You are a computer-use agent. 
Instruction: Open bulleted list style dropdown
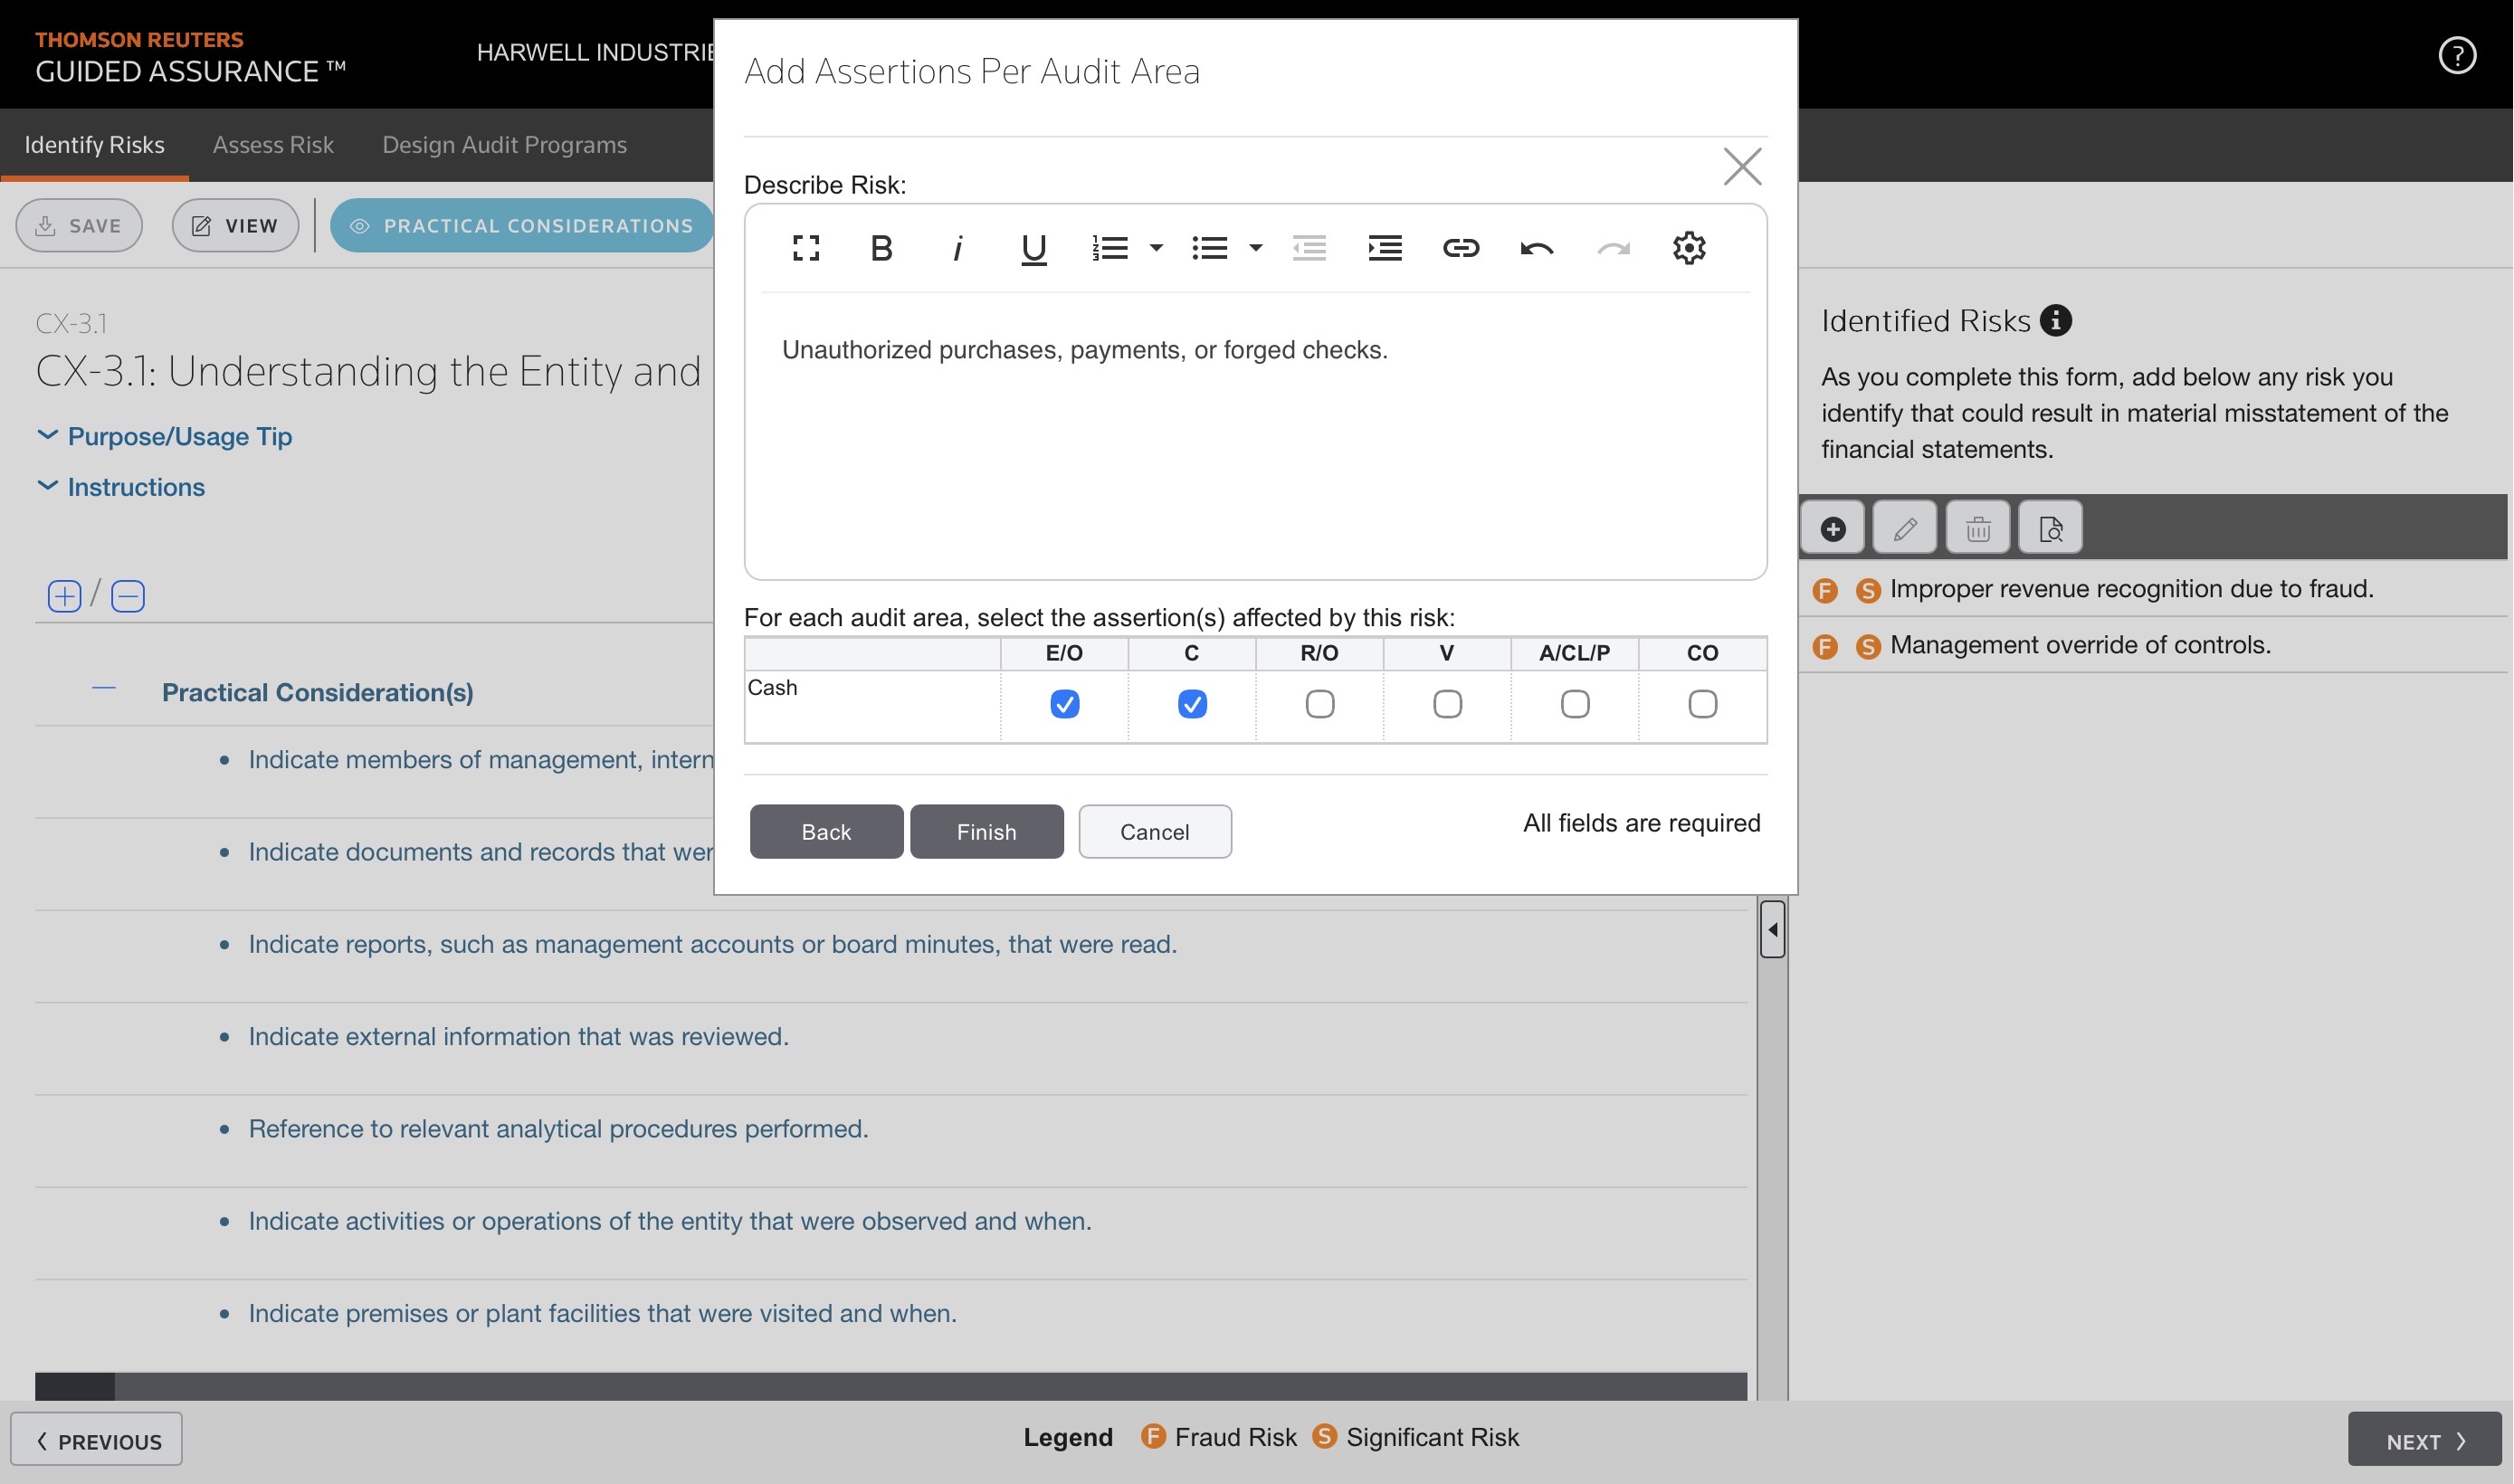[x=1256, y=248]
